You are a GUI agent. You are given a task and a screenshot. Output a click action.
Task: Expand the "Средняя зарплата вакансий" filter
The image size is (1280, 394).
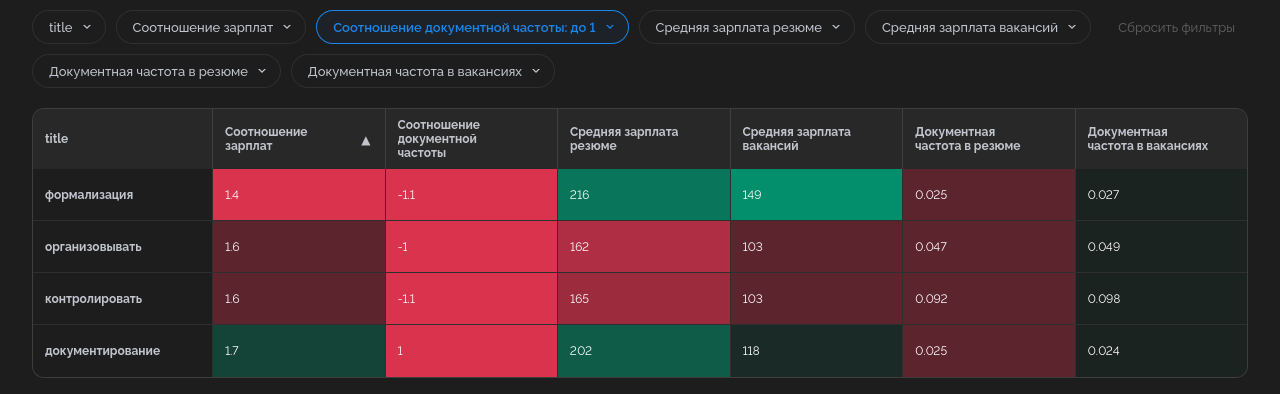978,27
